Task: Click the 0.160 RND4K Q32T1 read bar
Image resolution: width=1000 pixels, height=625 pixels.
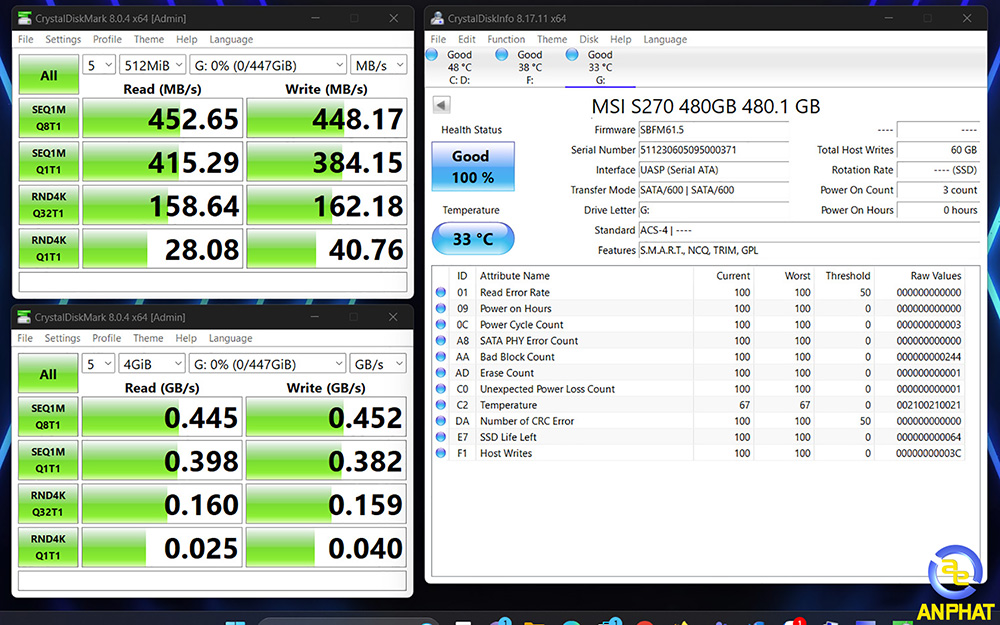Action: pyautogui.click(x=162, y=503)
